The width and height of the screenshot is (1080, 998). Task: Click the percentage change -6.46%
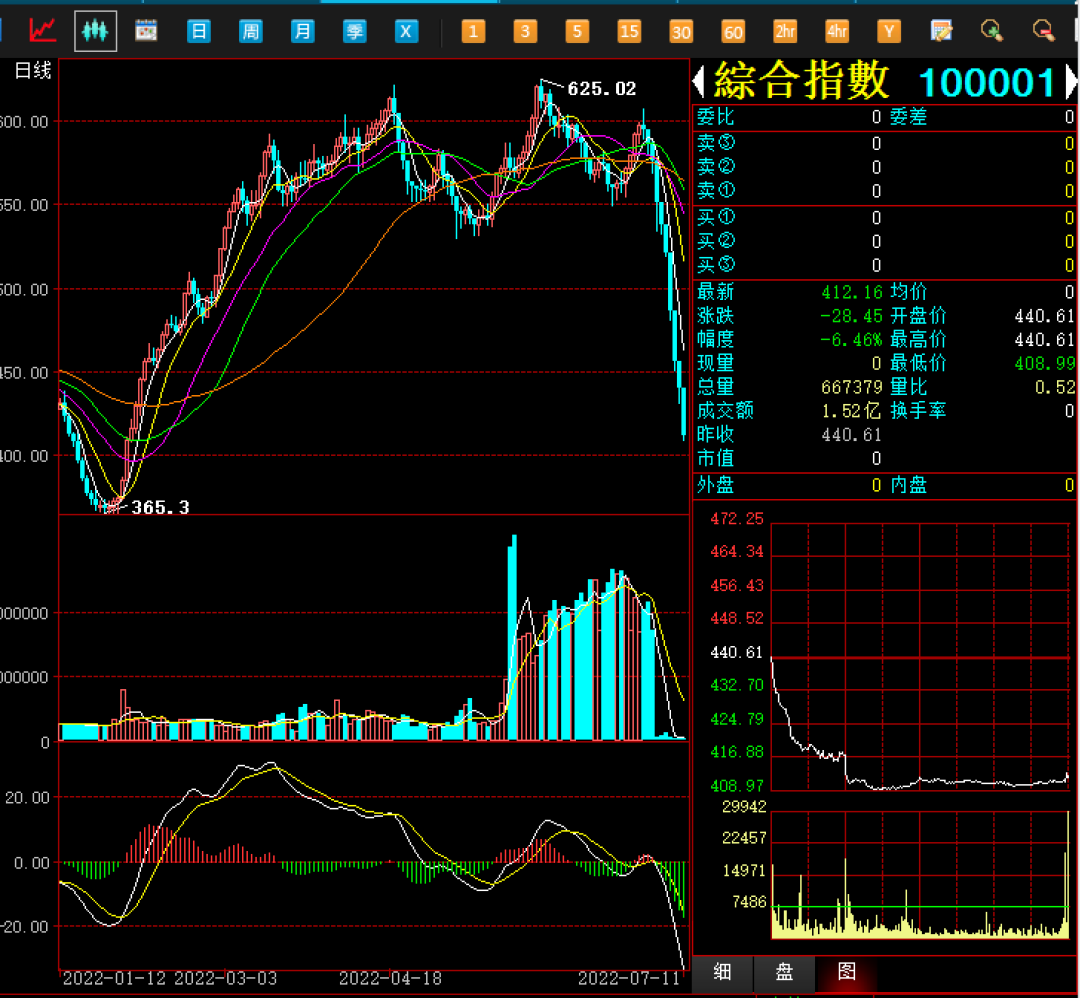851,340
